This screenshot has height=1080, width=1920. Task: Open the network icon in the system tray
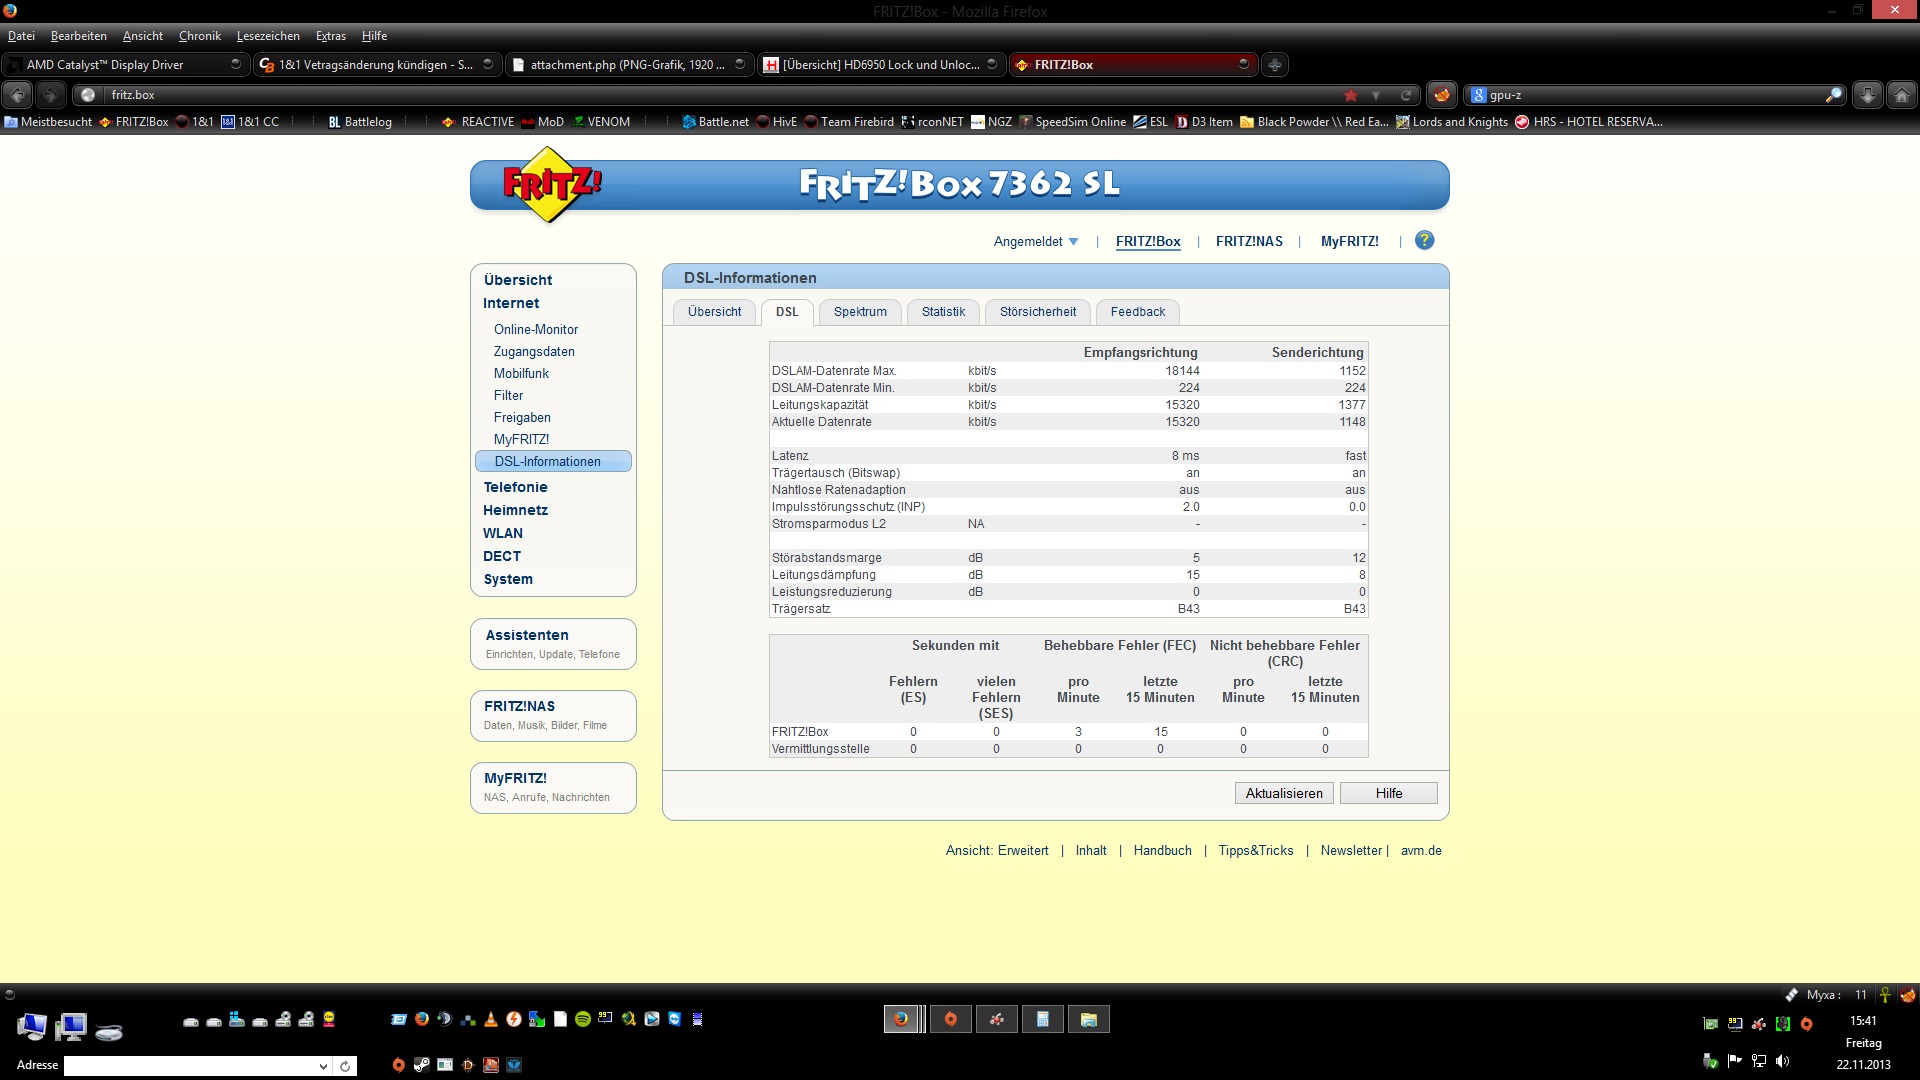(1758, 1061)
